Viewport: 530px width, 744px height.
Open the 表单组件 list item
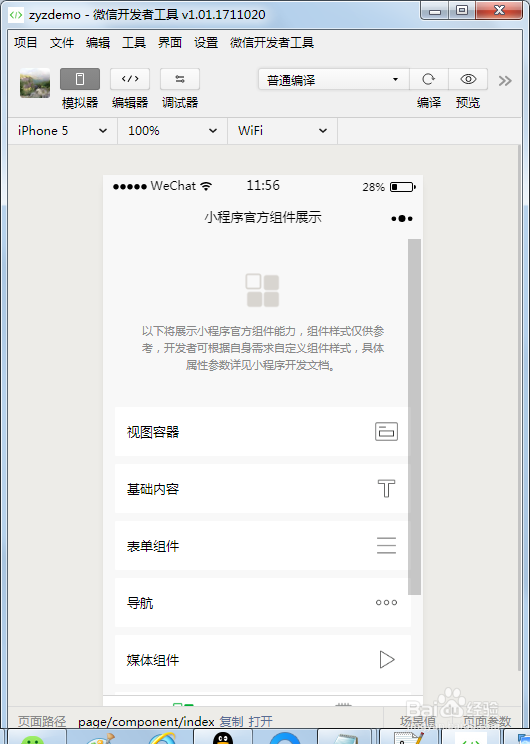coord(262,546)
